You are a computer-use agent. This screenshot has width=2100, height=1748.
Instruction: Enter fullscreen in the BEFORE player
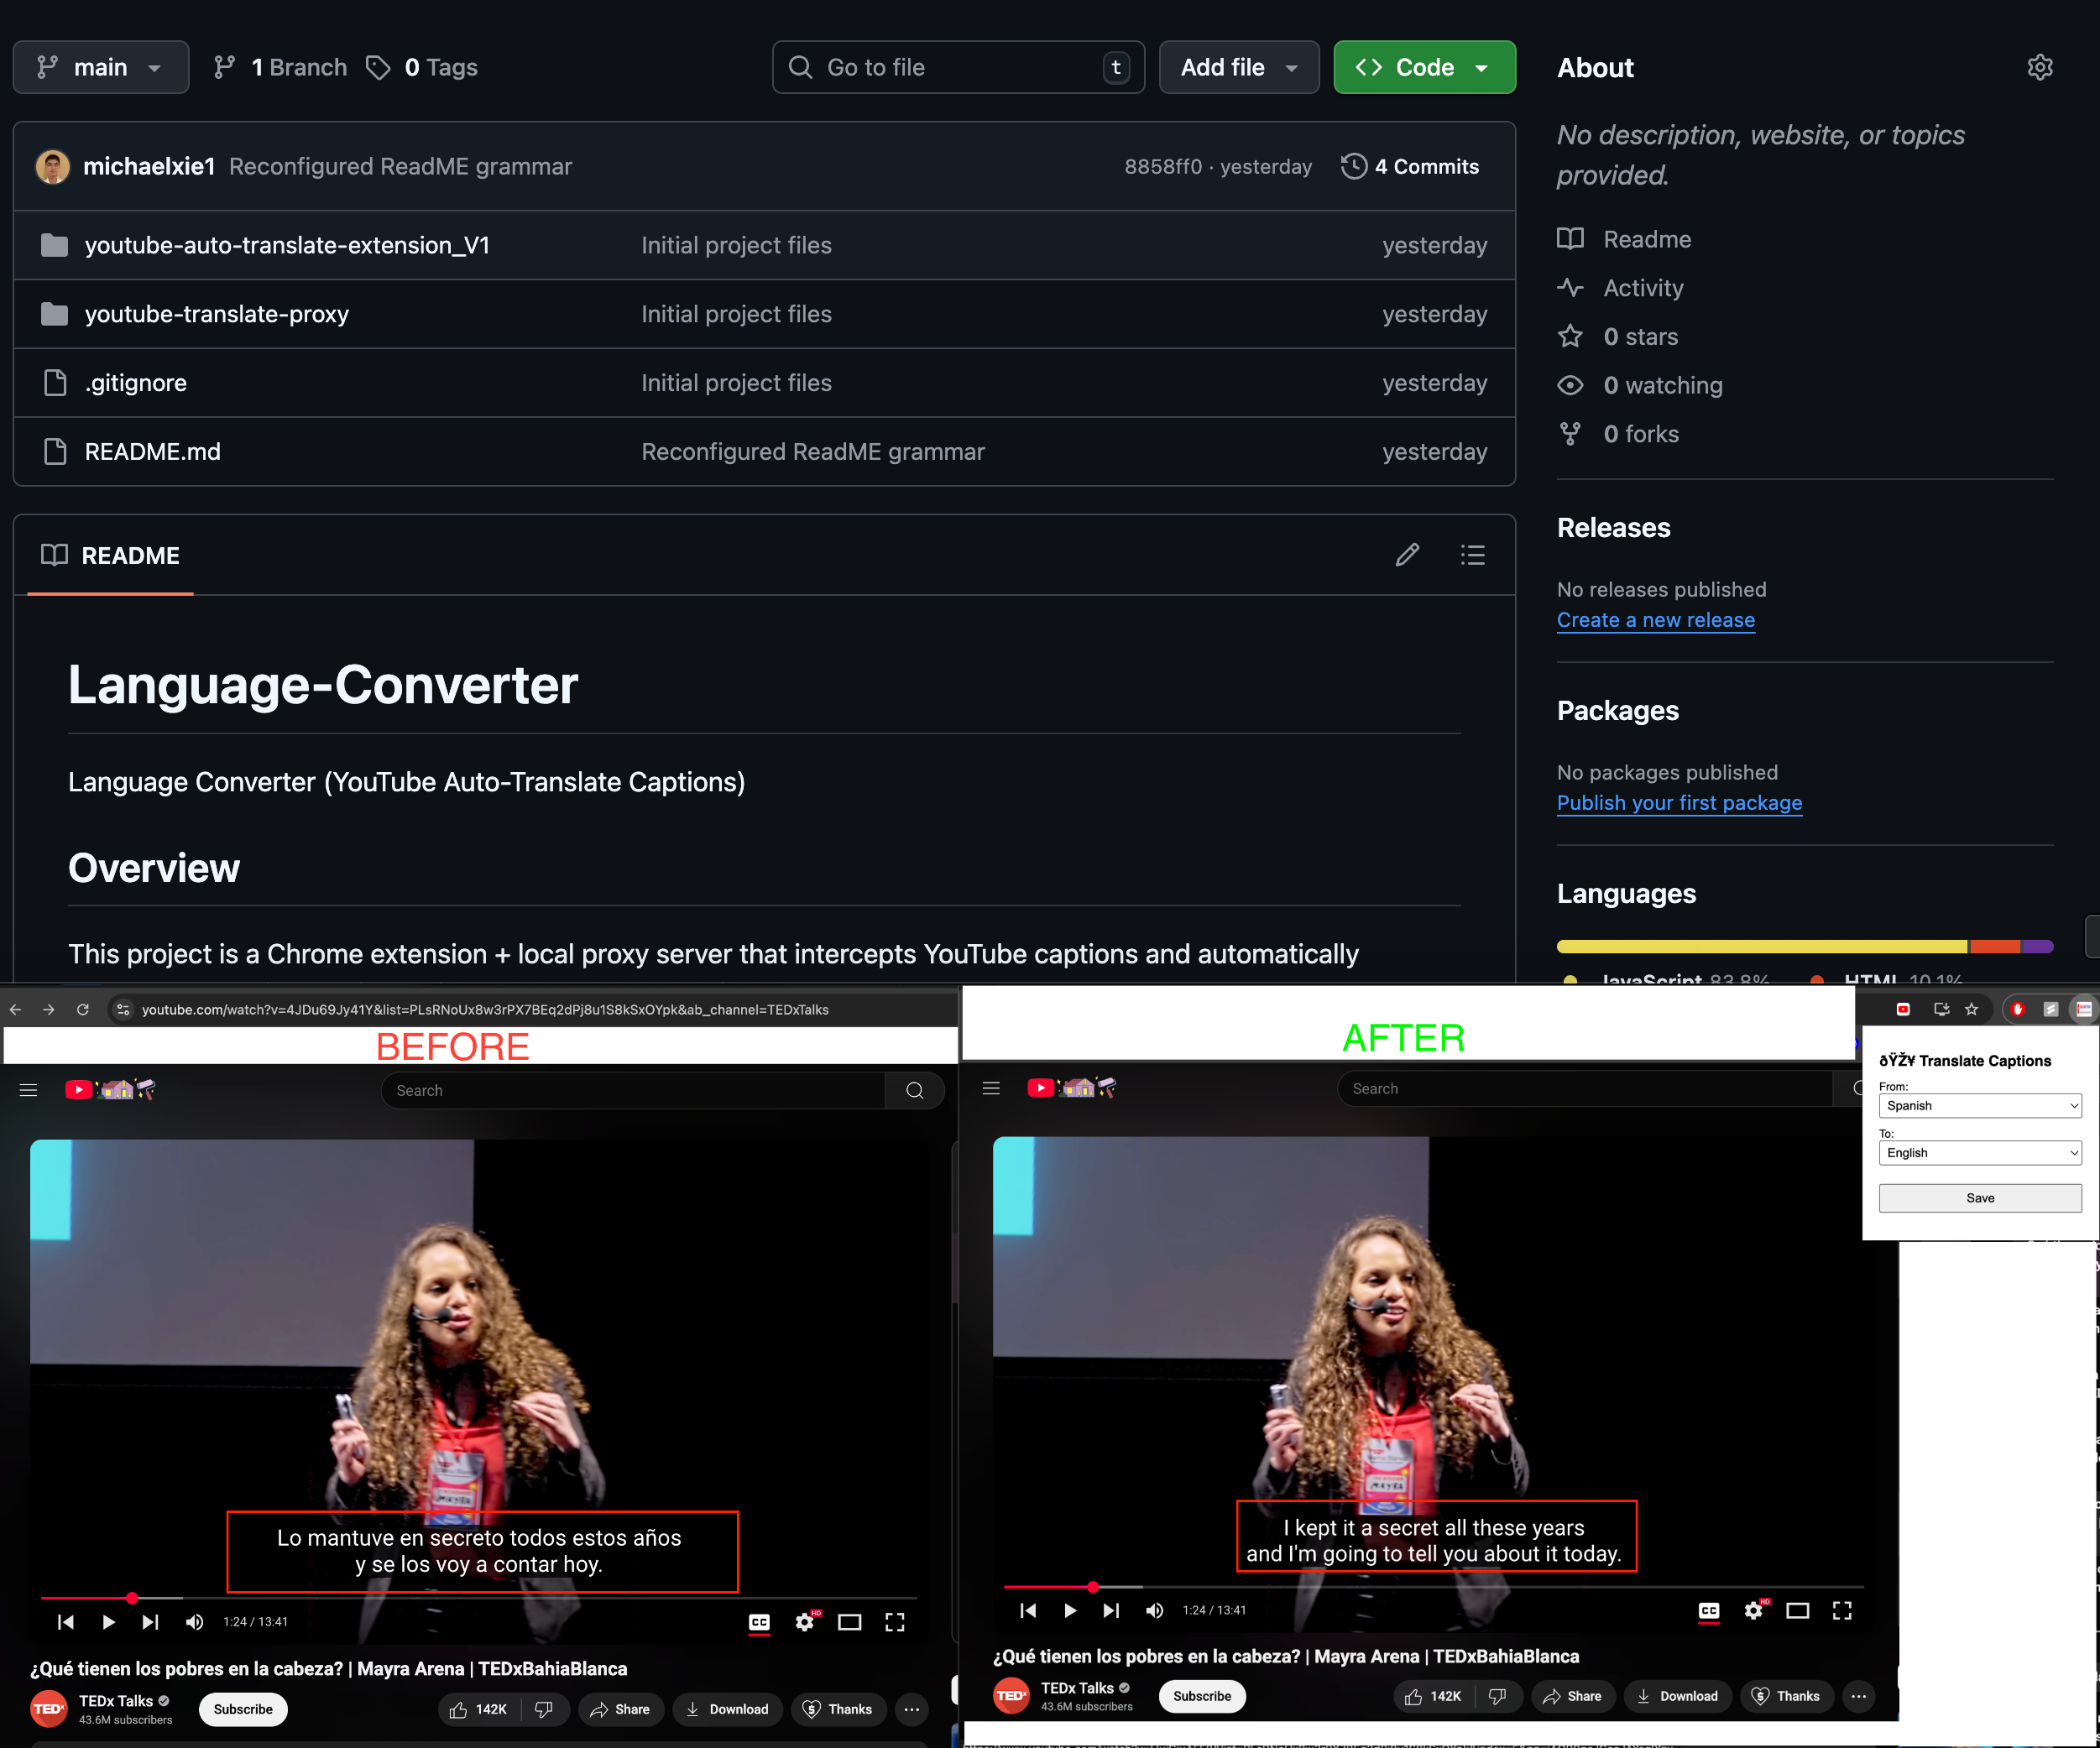coord(895,1622)
